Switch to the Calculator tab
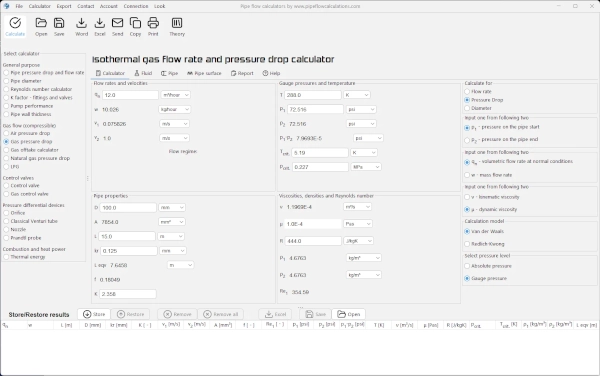This screenshot has width=600, height=376. click(x=110, y=73)
